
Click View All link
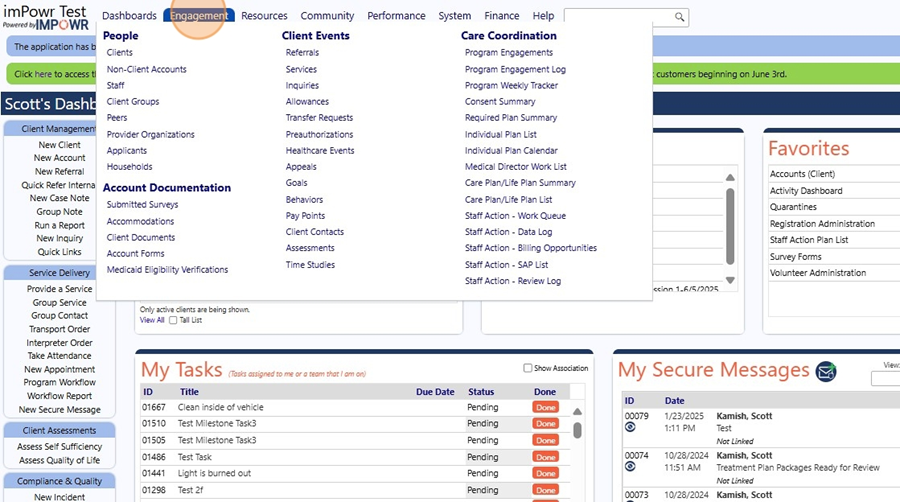point(152,320)
